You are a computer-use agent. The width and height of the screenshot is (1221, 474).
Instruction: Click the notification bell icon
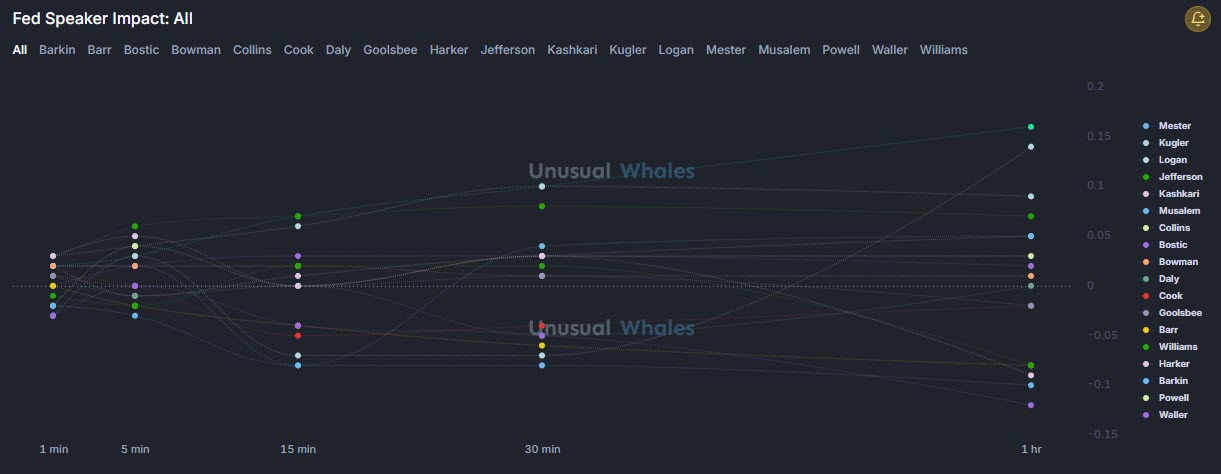(x=1196, y=18)
